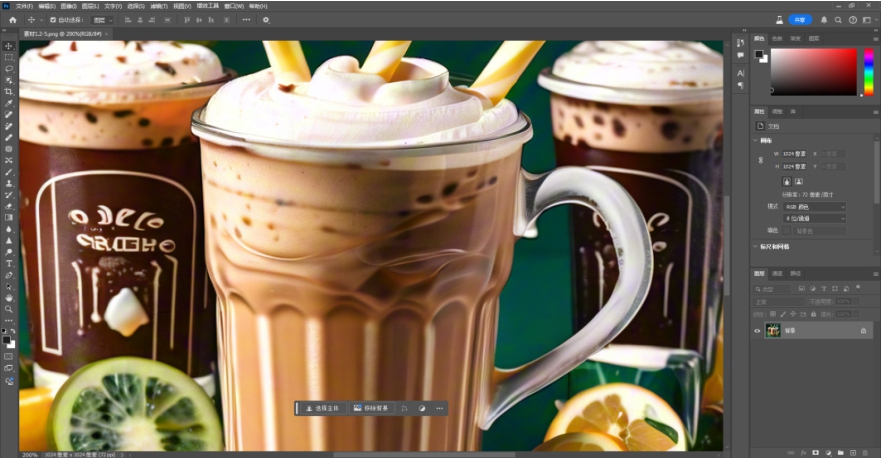Switch to the 通道 tab
The height and width of the screenshot is (458, 881).
(x=777, y=273)
